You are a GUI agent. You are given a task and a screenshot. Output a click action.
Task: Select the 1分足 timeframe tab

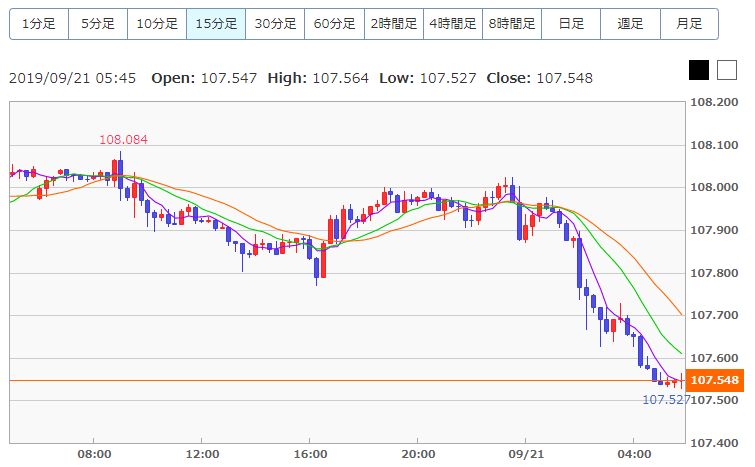click(39, 23)
